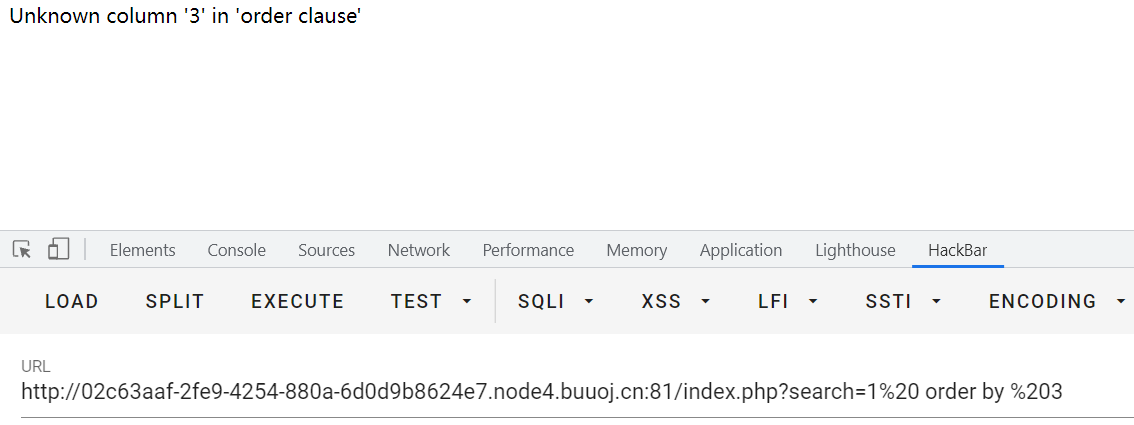Switch to the Elements tab
Image resolution: width=1134 pixels, height=425 pixels.
coord(142,250)
